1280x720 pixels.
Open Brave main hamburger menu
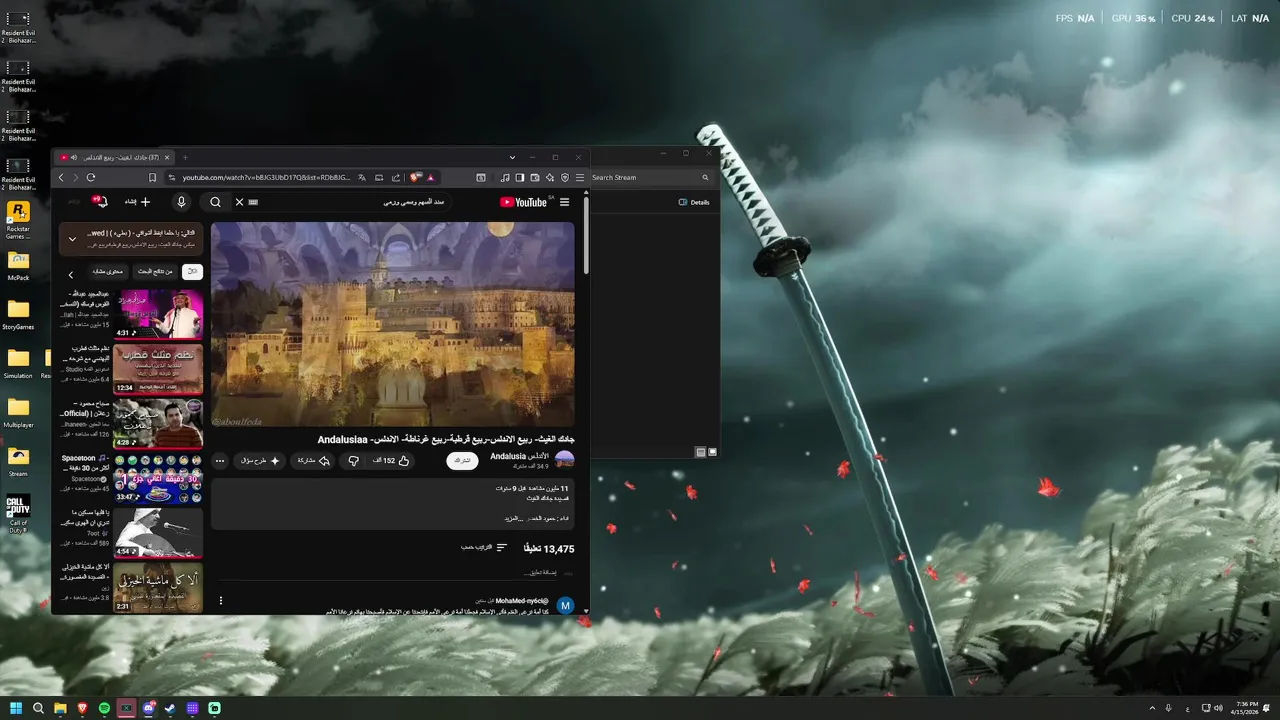(x=580, y=177)
